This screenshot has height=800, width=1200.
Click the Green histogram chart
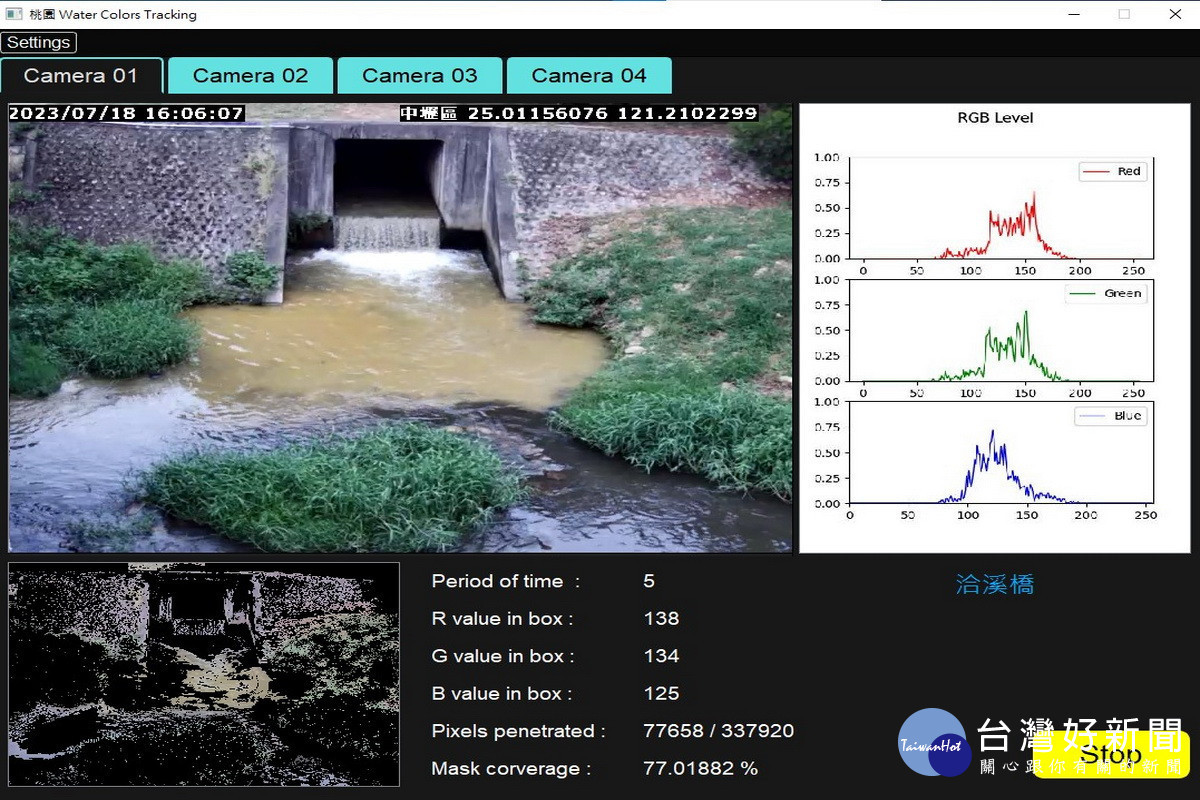coord(1001,330)
